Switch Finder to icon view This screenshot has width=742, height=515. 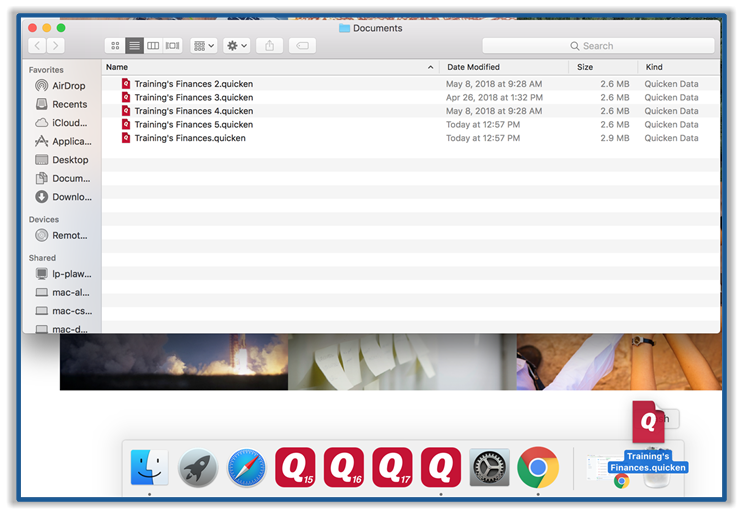click(x=115, y=46)
